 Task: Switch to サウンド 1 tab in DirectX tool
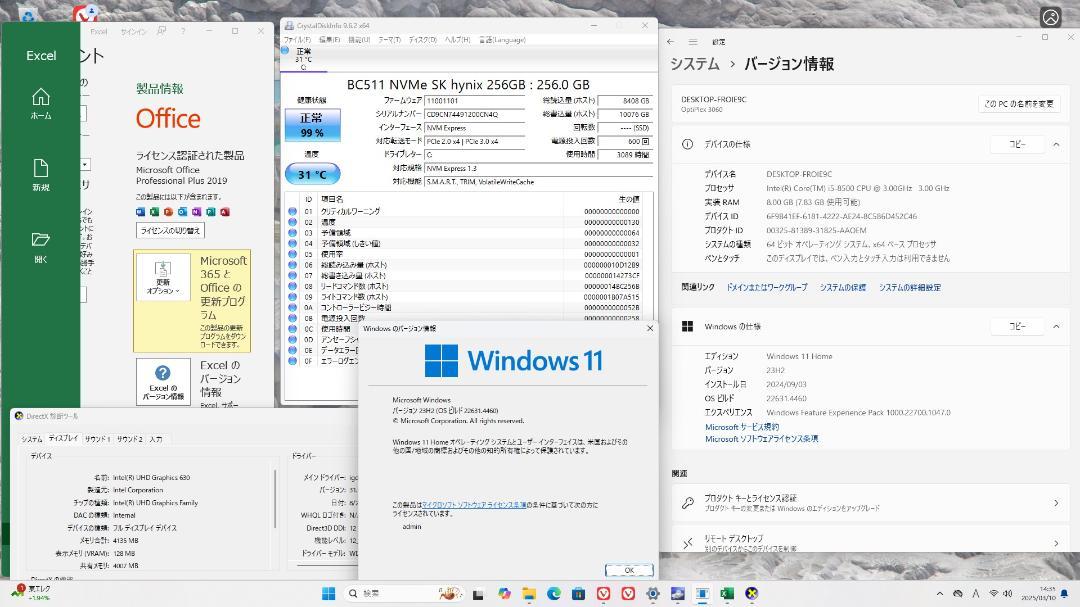point(98,439)
